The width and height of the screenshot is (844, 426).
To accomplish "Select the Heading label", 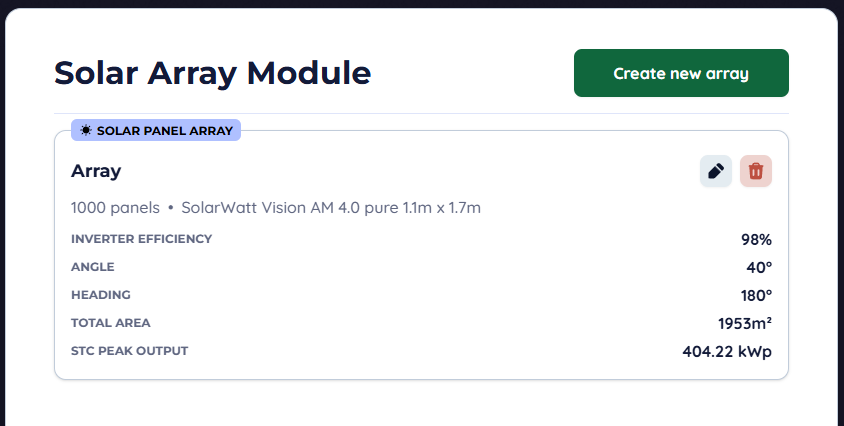I will click(x=101, y=295).
